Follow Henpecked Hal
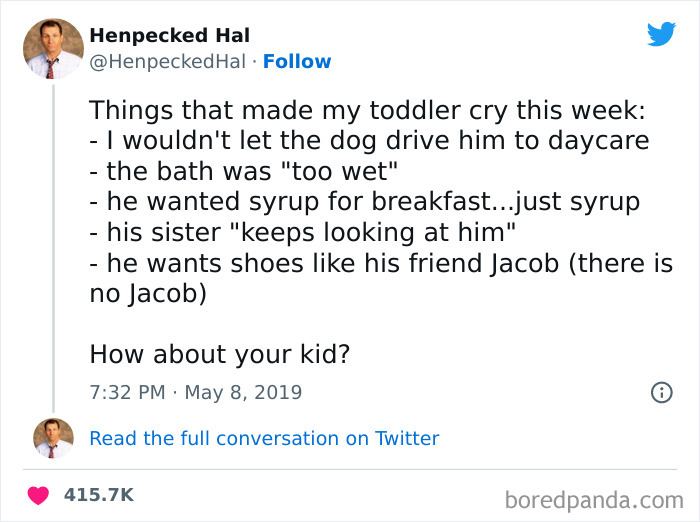 (x=297, y=62)
